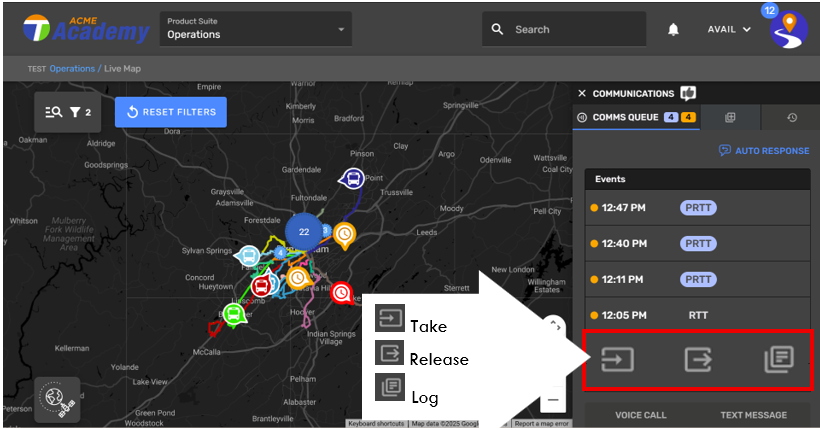Click the Release event icon
820x430 pixels.
click(698, 359)
